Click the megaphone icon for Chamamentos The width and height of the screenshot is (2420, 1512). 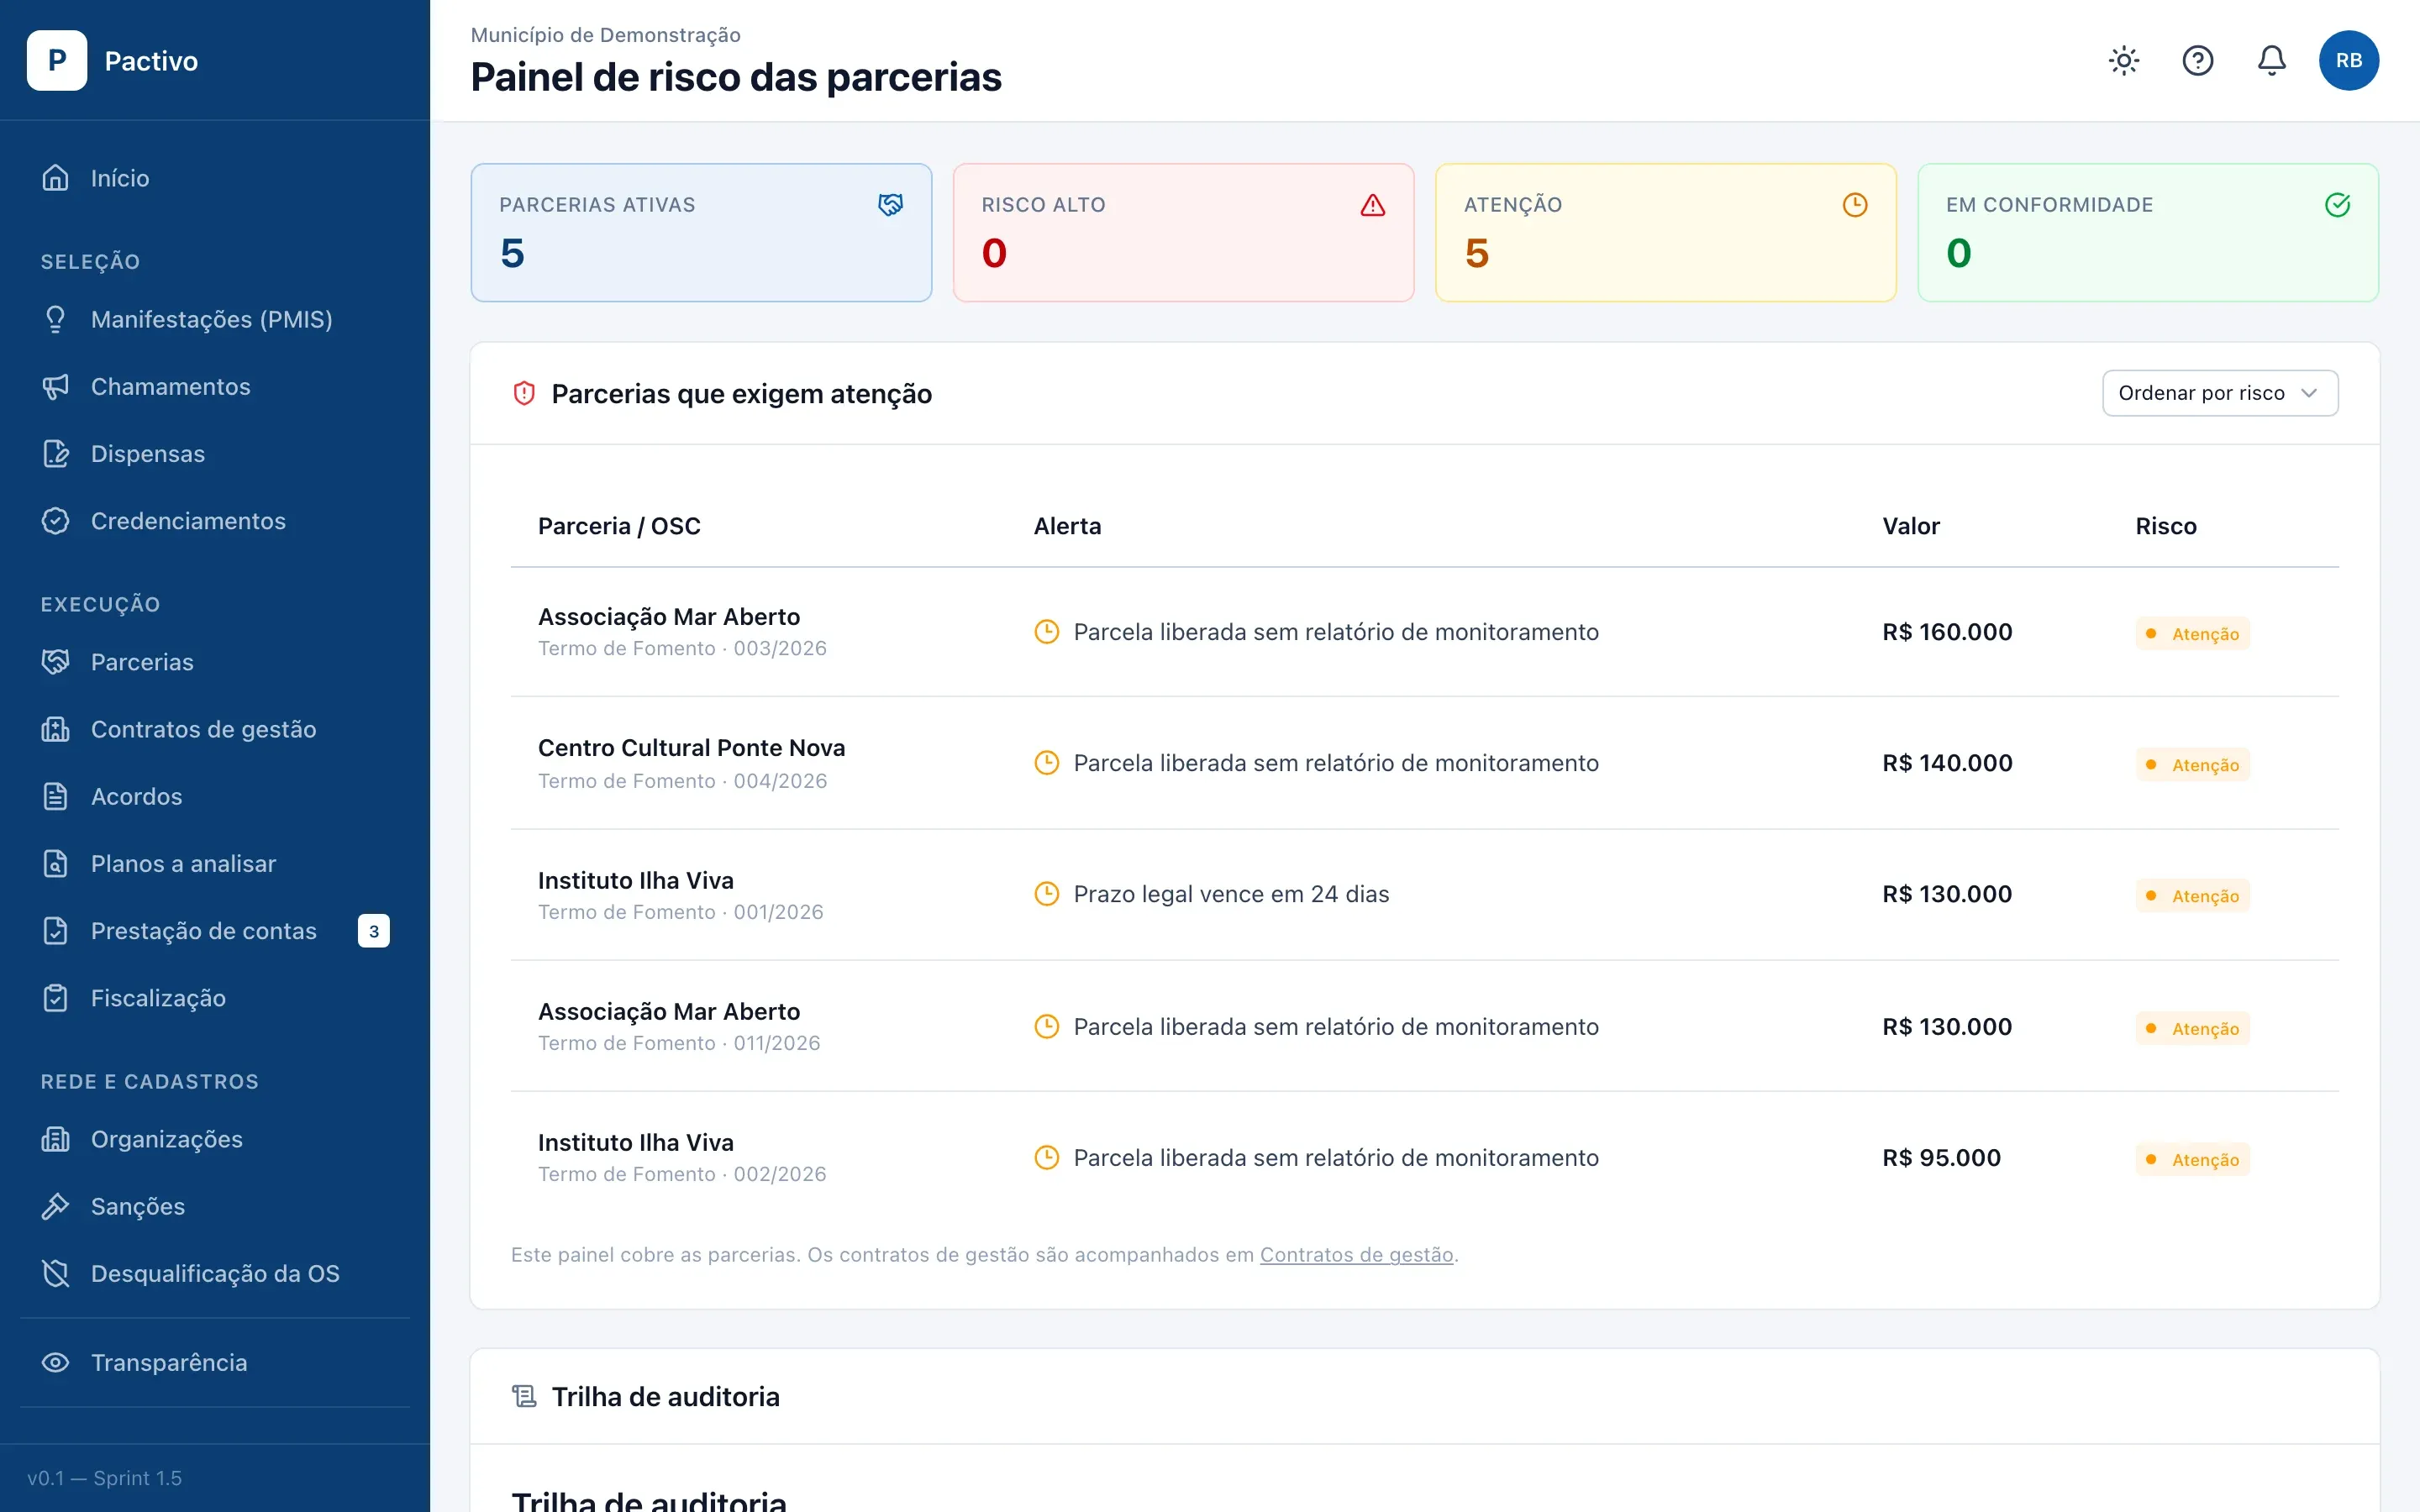56,386
